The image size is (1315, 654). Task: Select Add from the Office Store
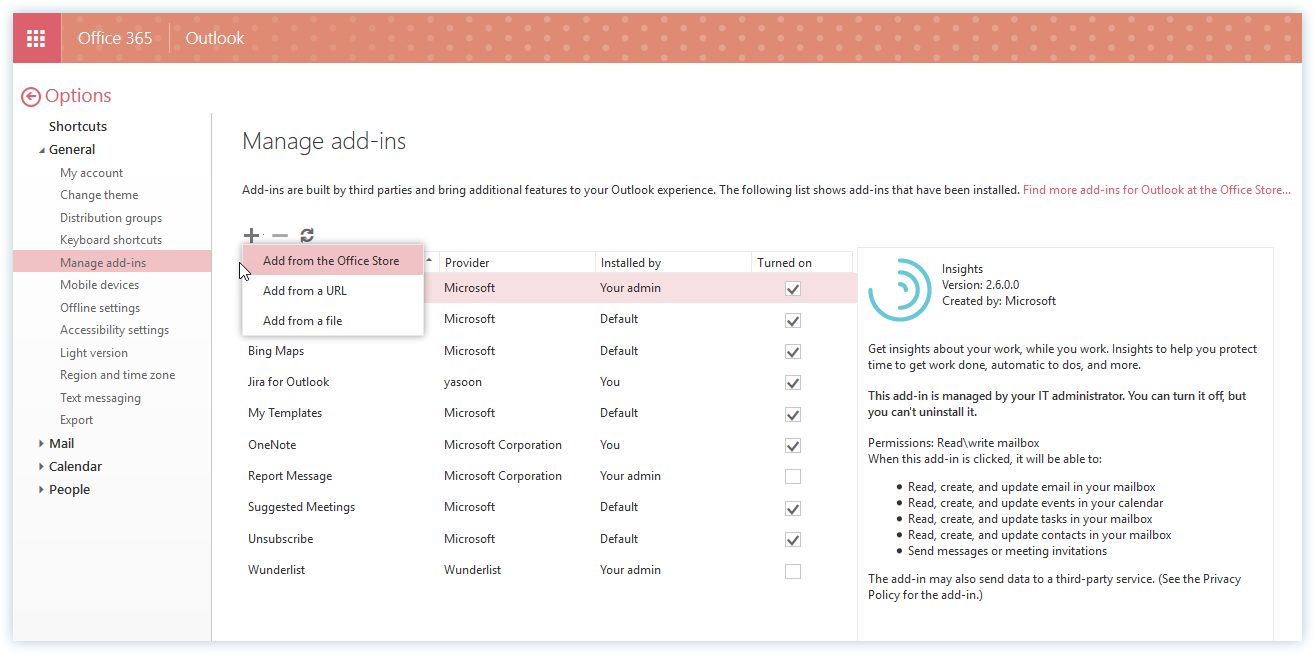[331, 261]
